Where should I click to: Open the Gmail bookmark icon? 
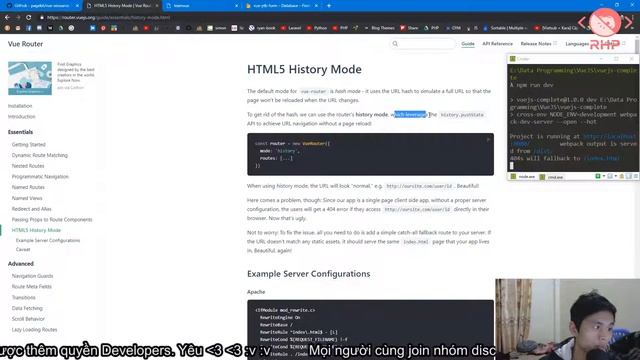click(18, 28)
